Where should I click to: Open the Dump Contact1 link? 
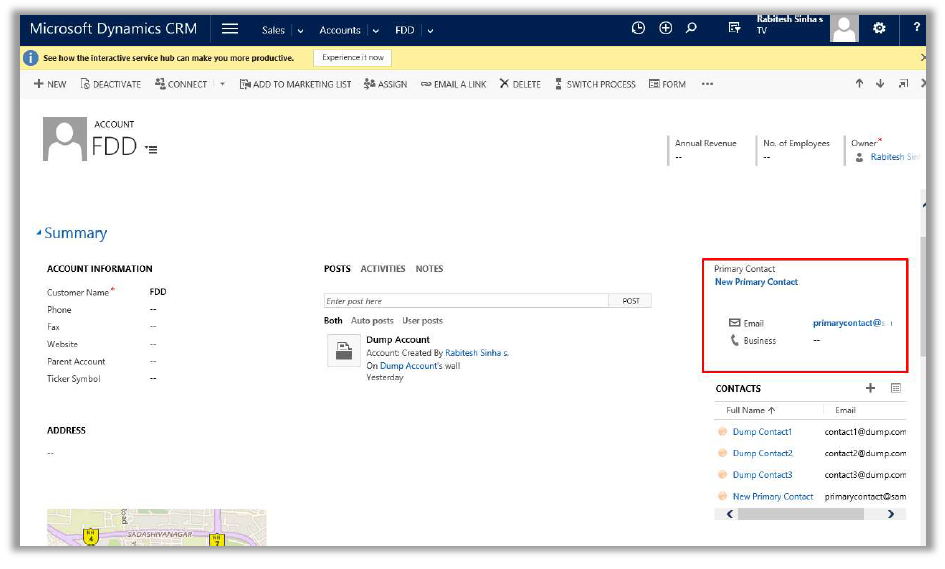click(762, 432)
